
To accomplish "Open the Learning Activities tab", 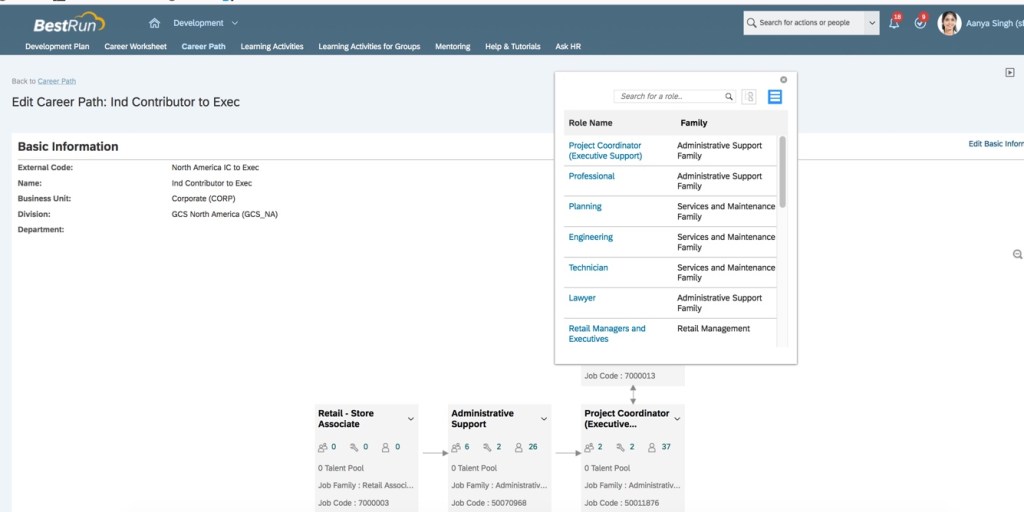I will click(x=272, y=46).
